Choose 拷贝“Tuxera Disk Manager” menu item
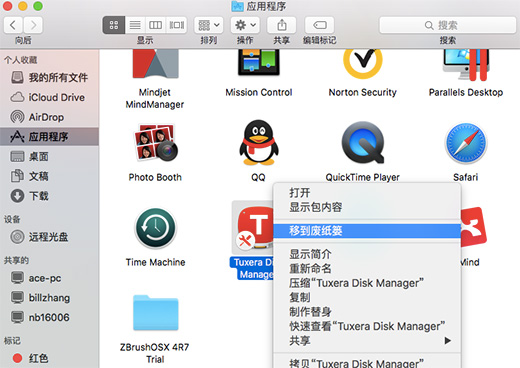 [367, 363]
